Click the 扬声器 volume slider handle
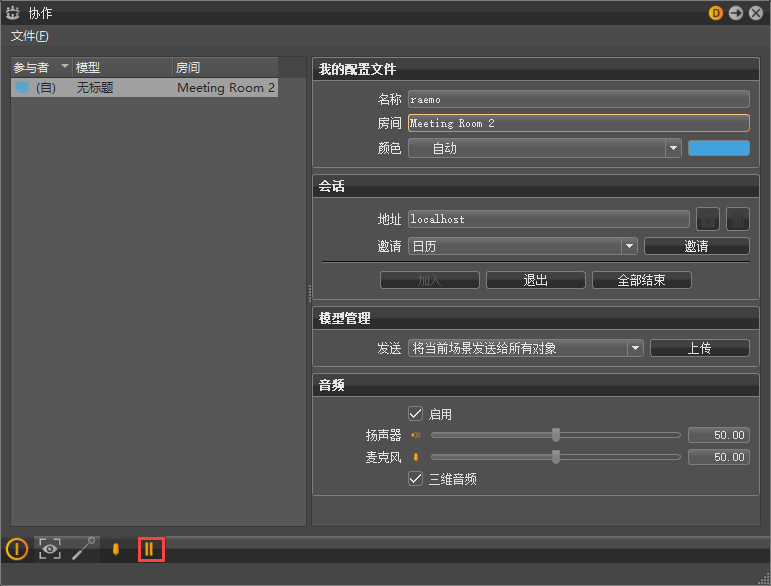Viewport: 771px width, 586px height. click(x=556, y=435)
